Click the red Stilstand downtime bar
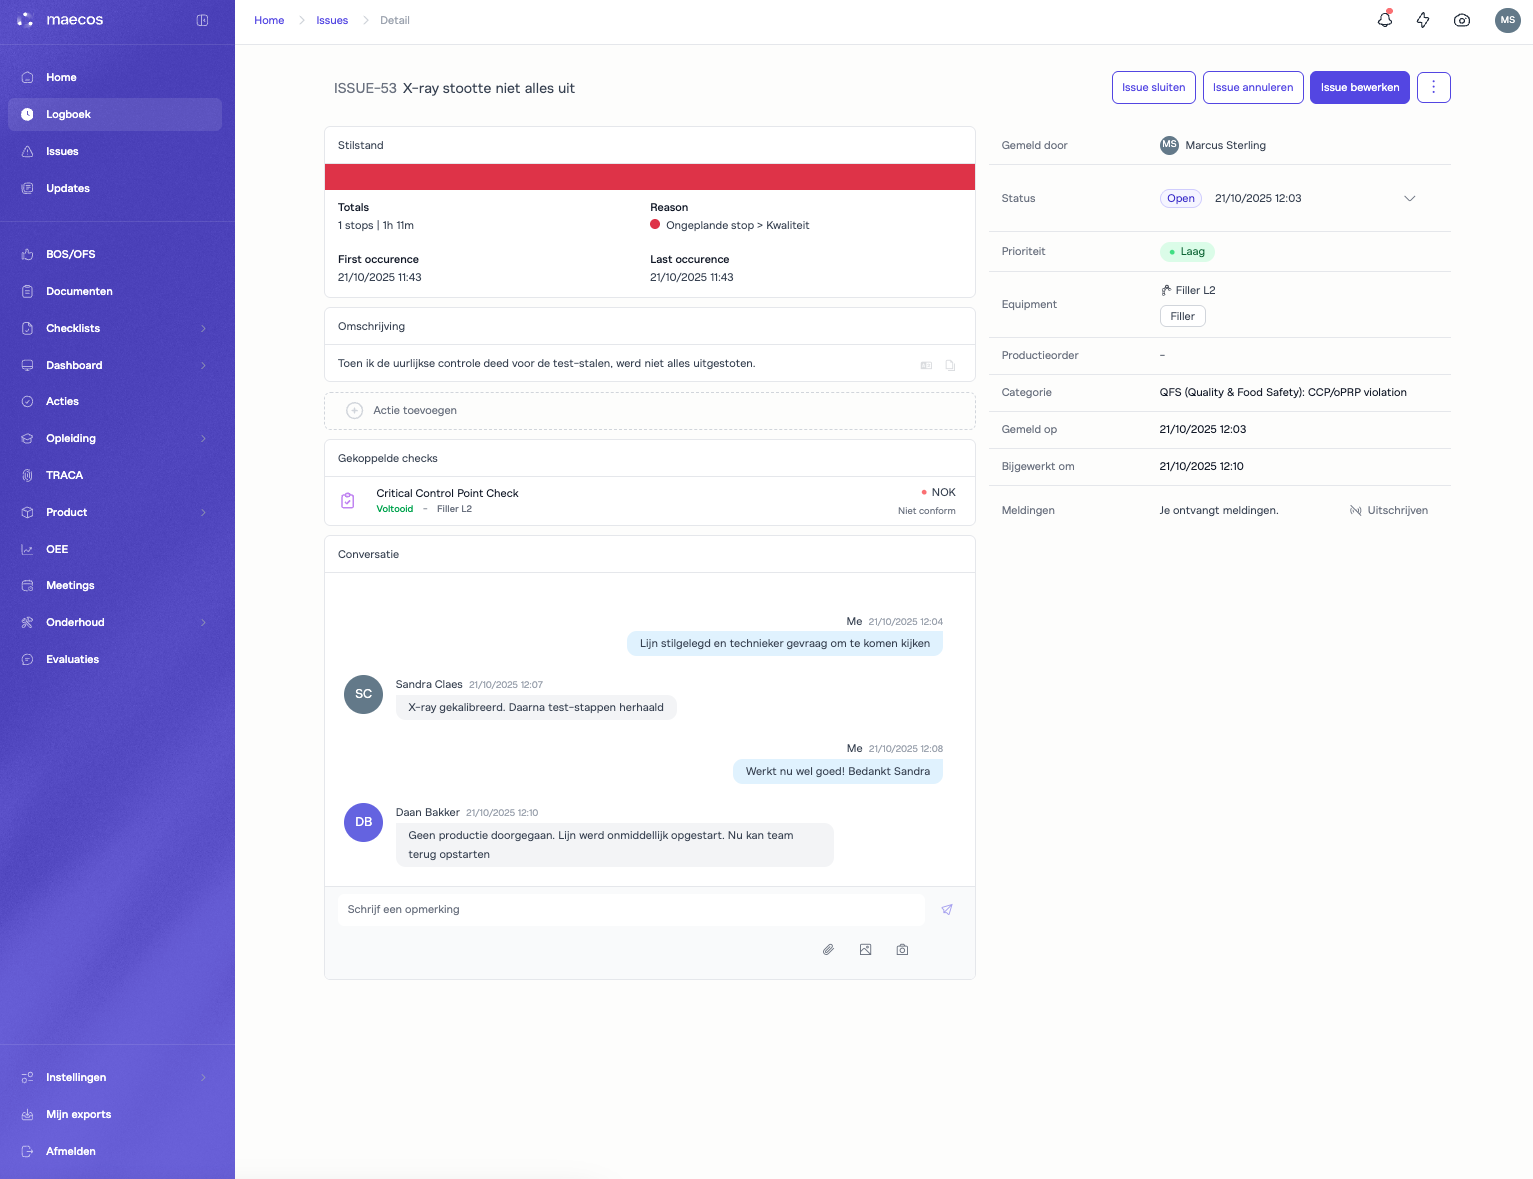 (x=650, y=177)
